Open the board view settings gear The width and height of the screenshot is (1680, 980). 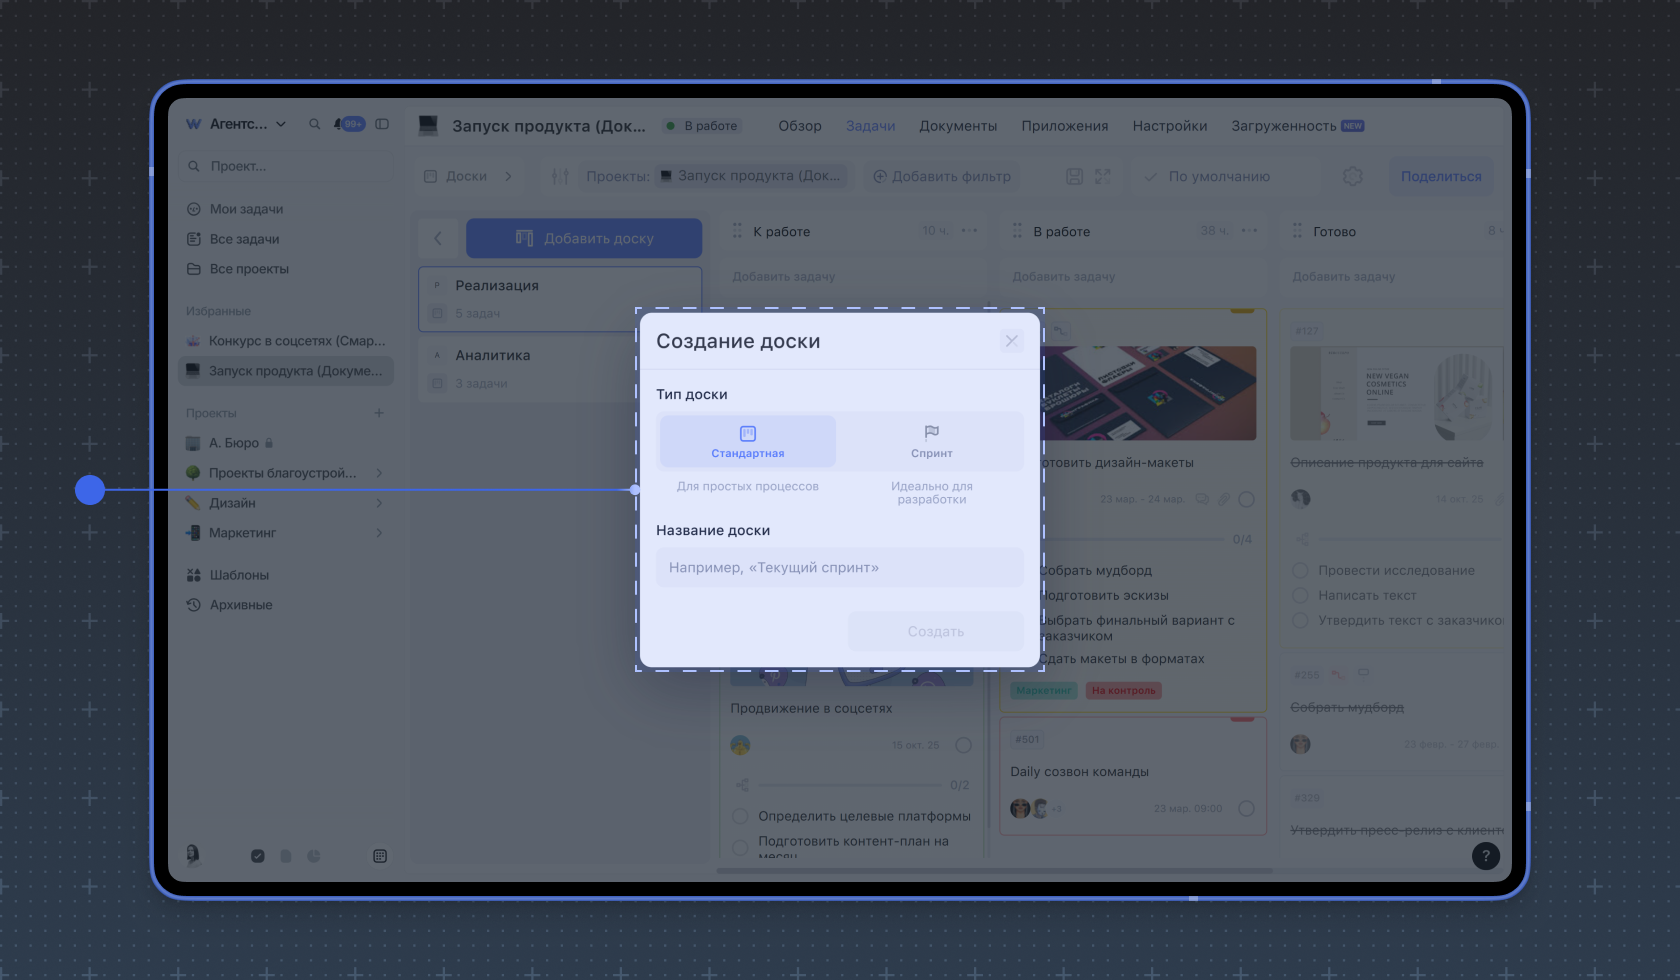1352,176
